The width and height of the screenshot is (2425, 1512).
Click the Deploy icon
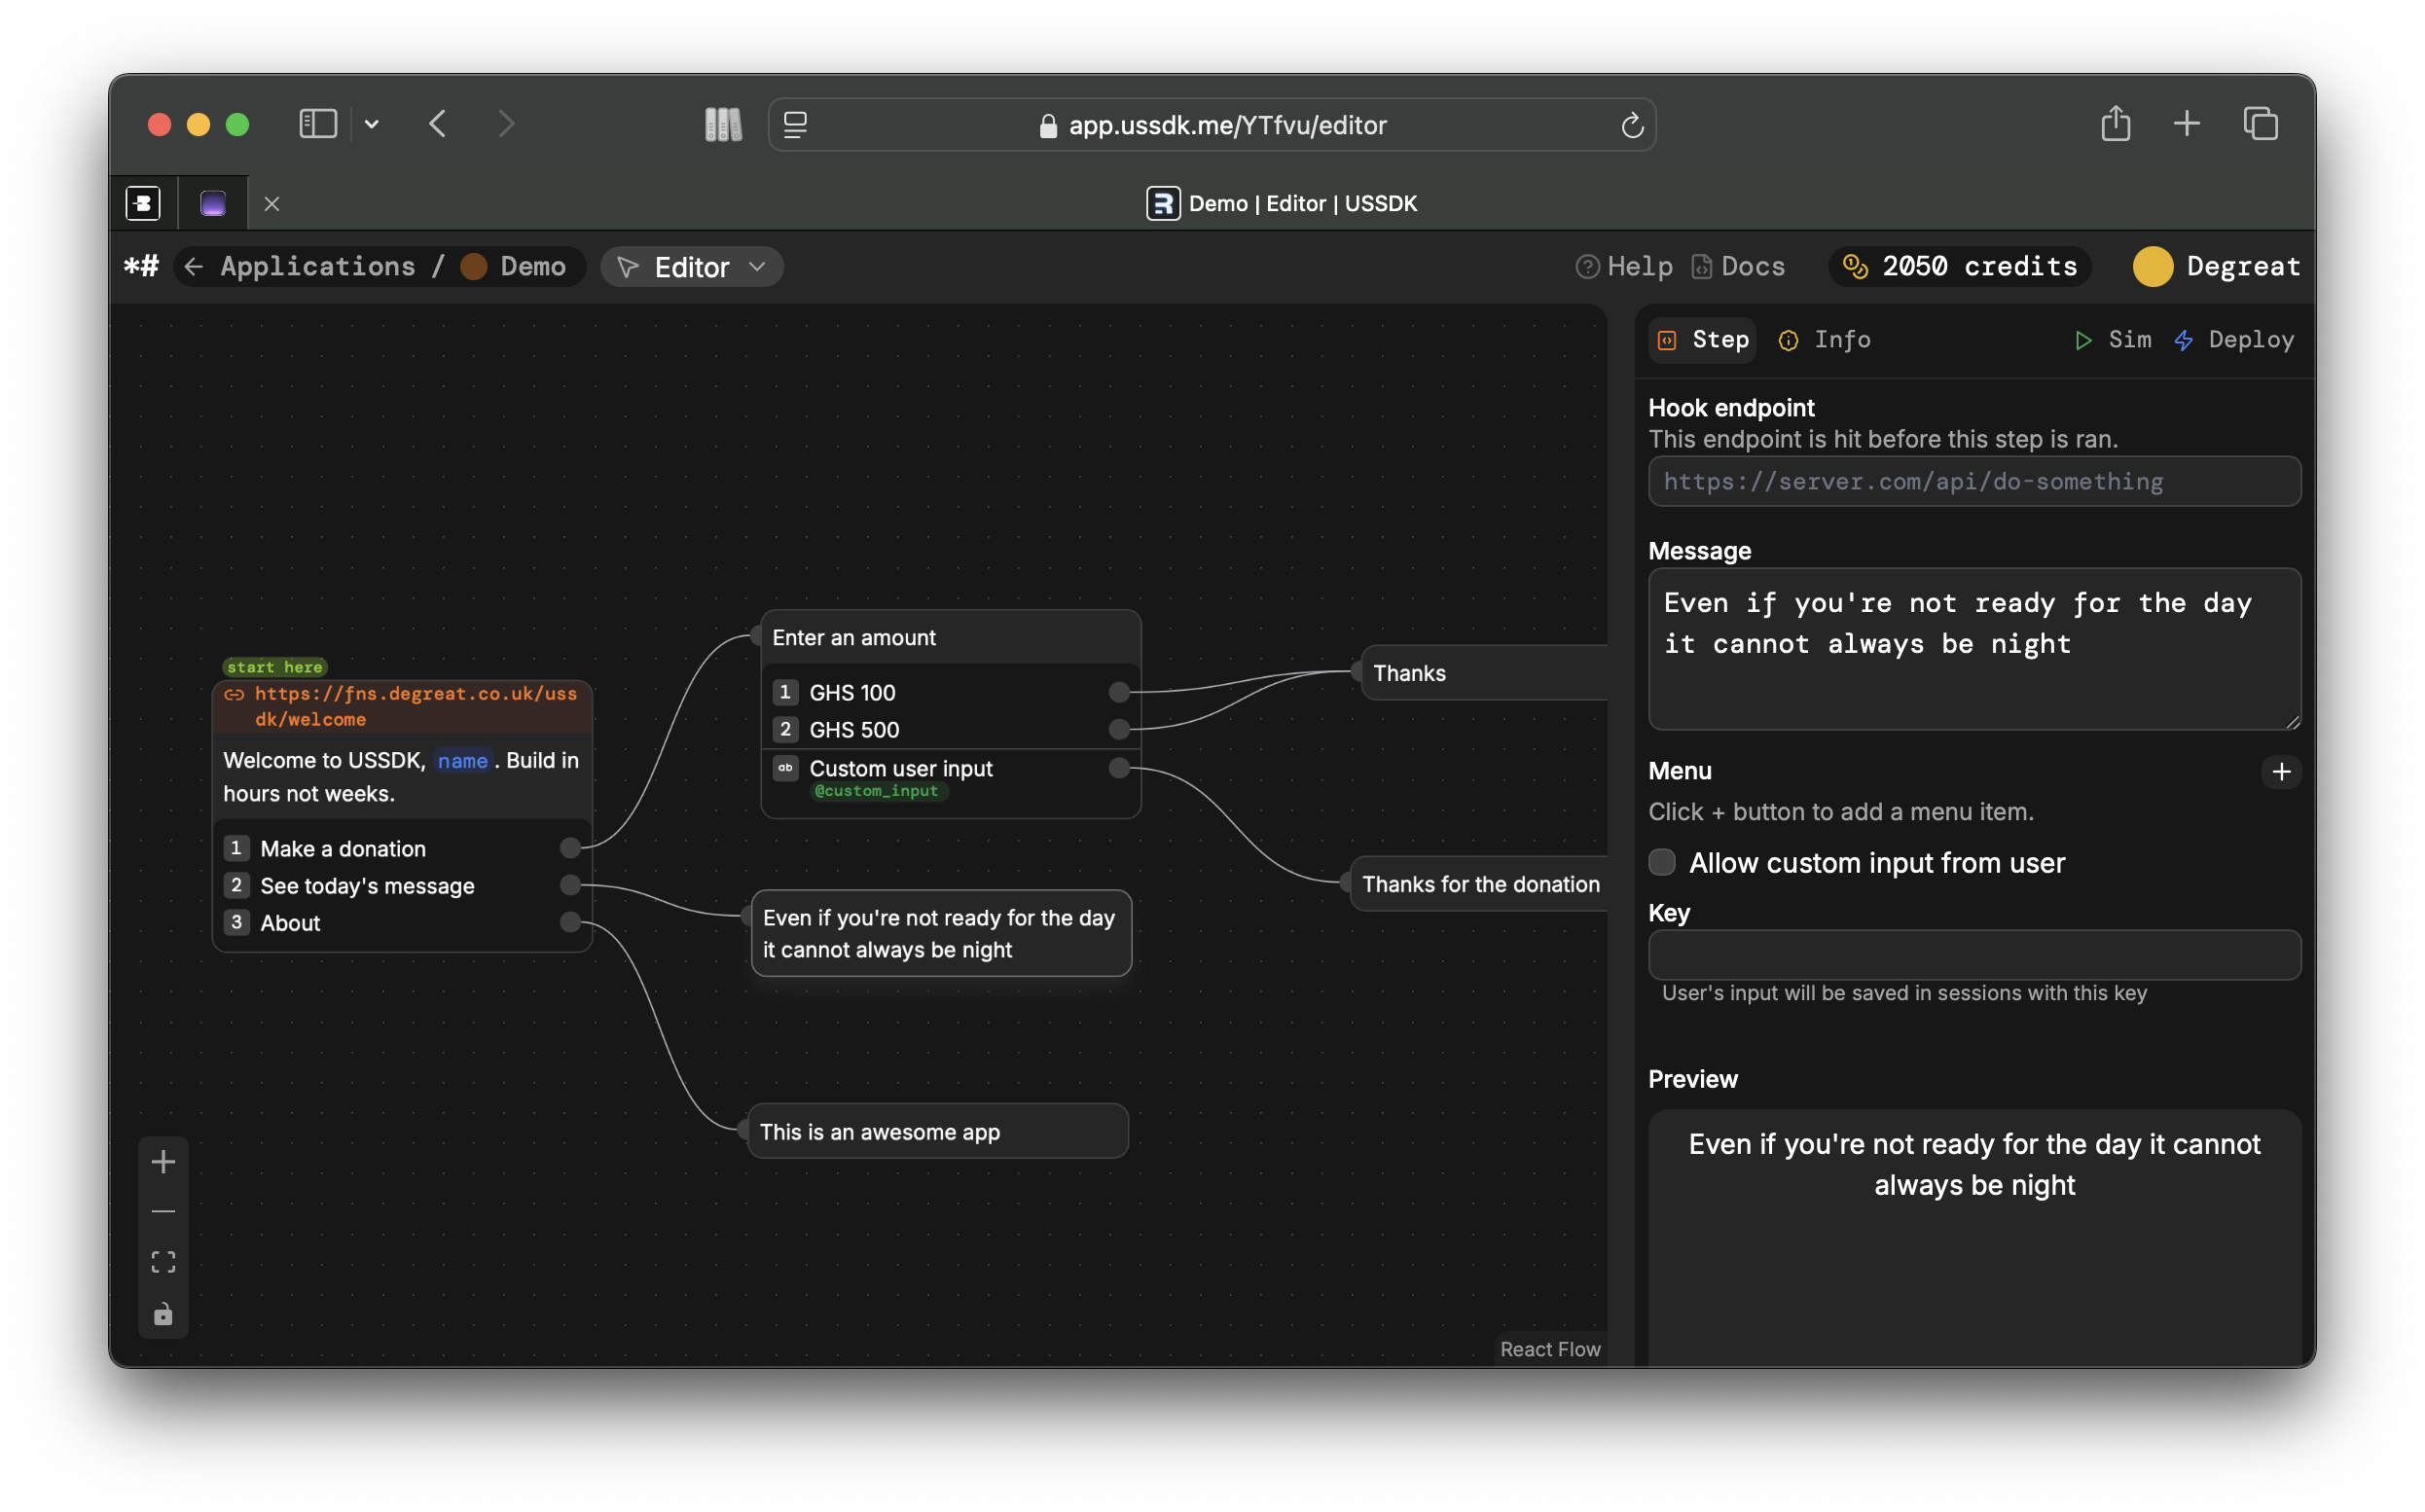[x=2185, y=338]
